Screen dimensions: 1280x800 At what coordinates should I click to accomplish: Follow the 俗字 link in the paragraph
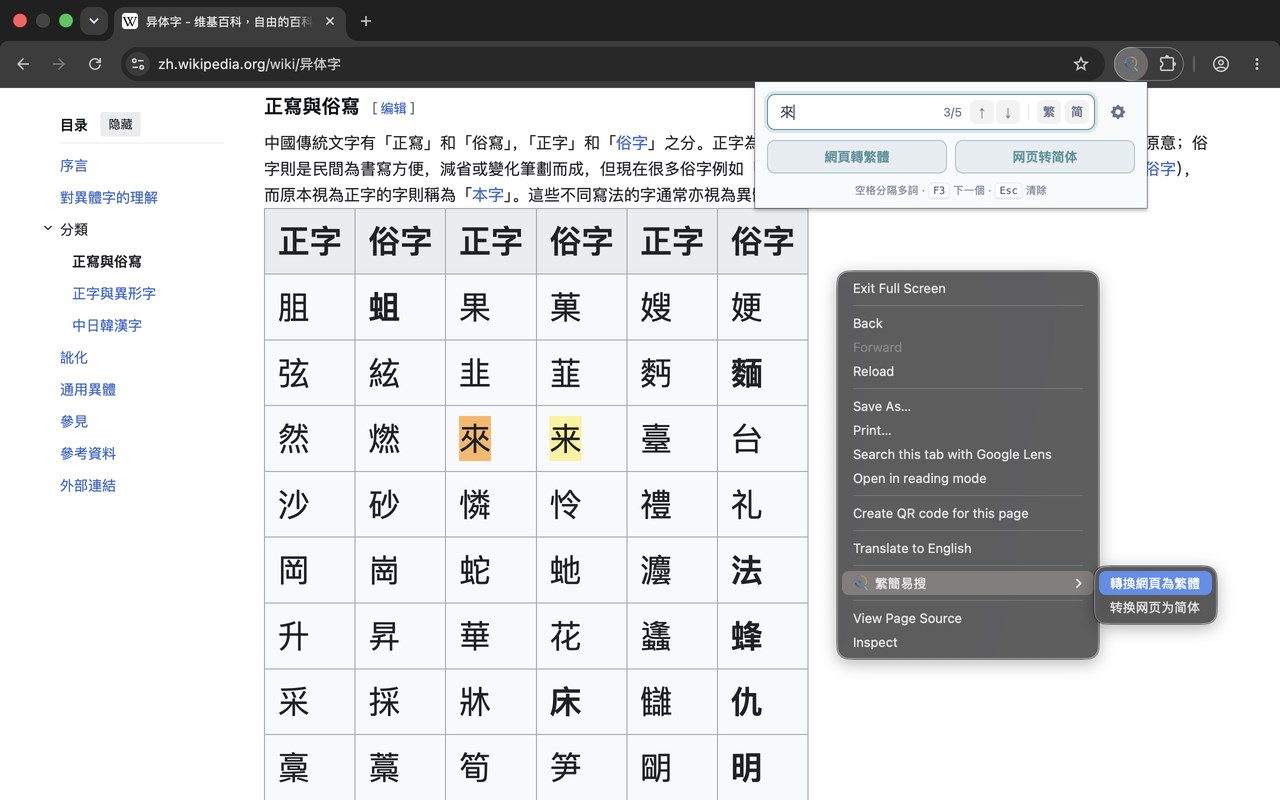(632, 142)
